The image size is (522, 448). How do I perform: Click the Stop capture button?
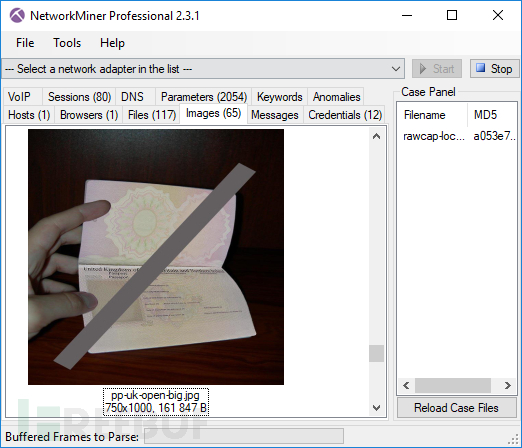[x=494, y=69]
